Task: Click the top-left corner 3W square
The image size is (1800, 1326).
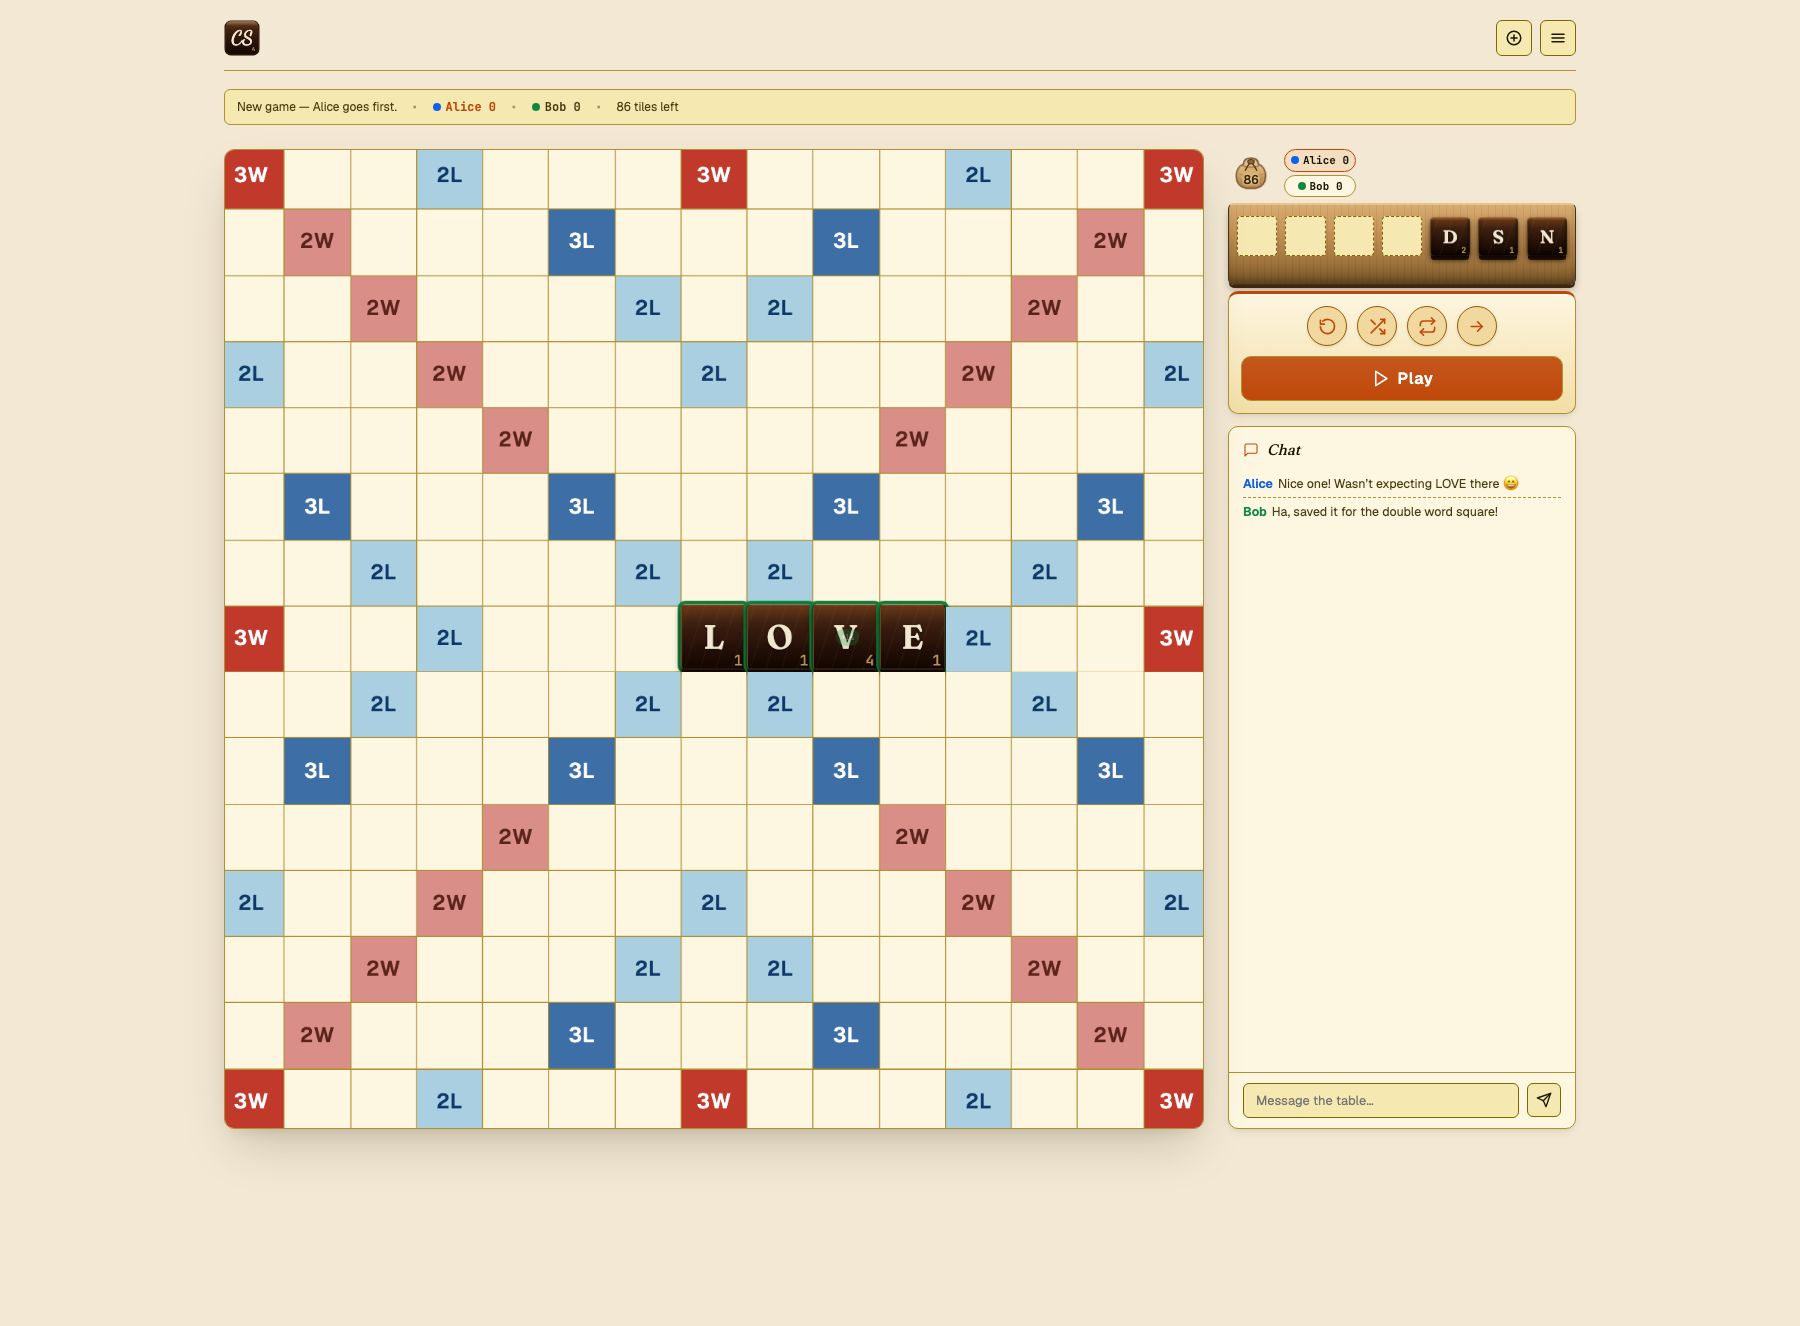Action: click(254, 179)
